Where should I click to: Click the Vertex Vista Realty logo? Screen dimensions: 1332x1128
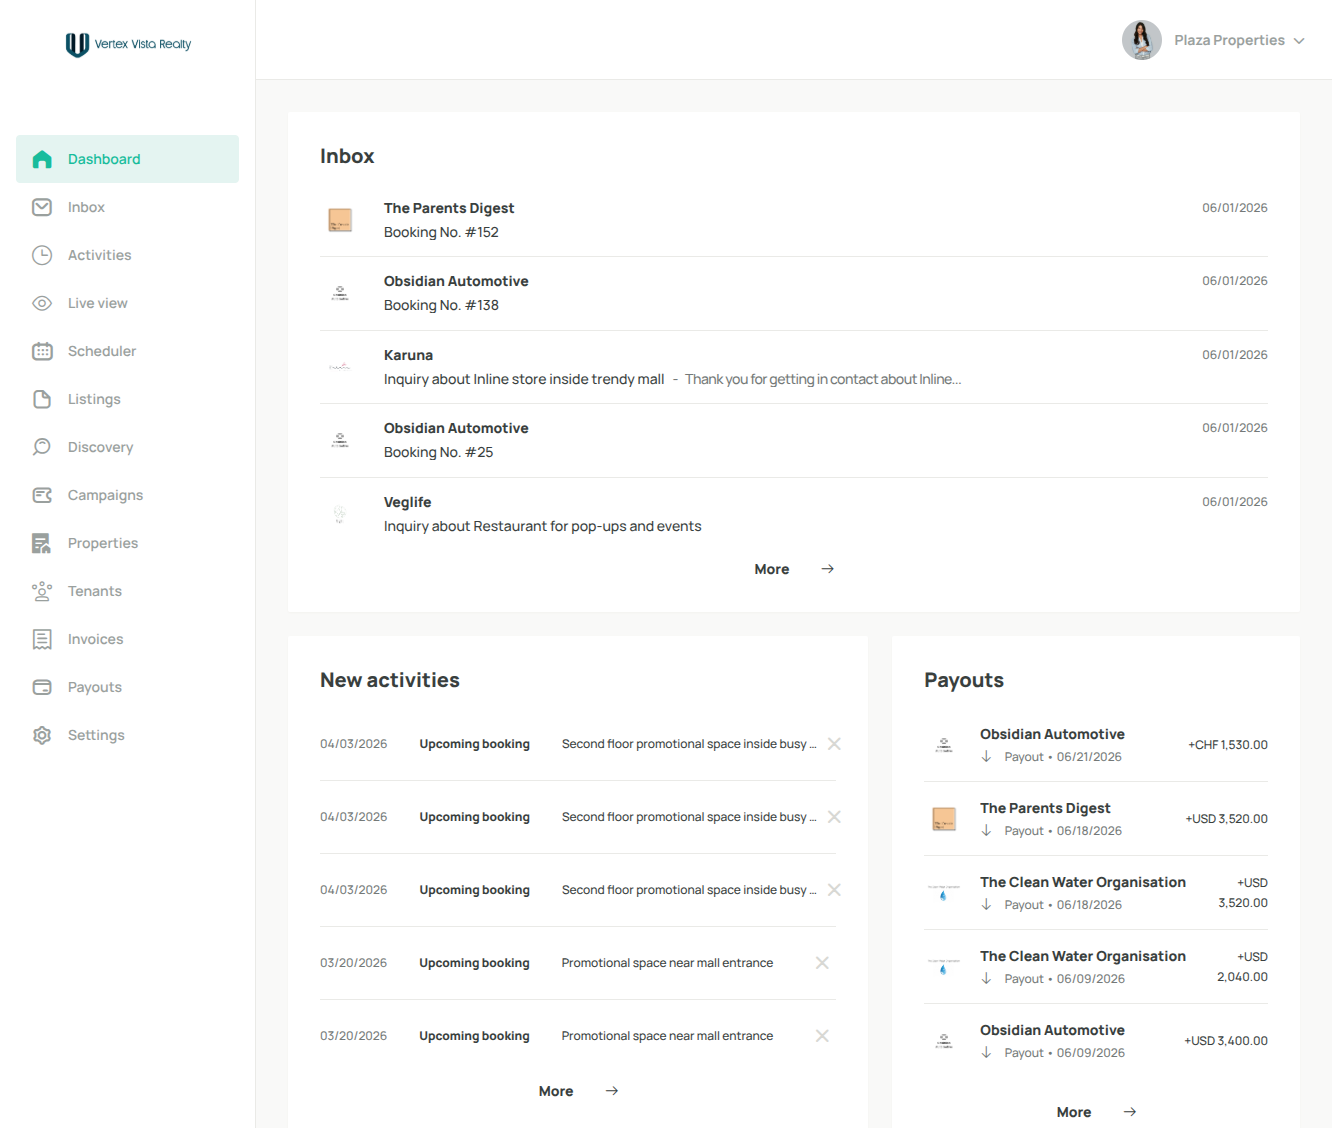click(x=128, y=44)
